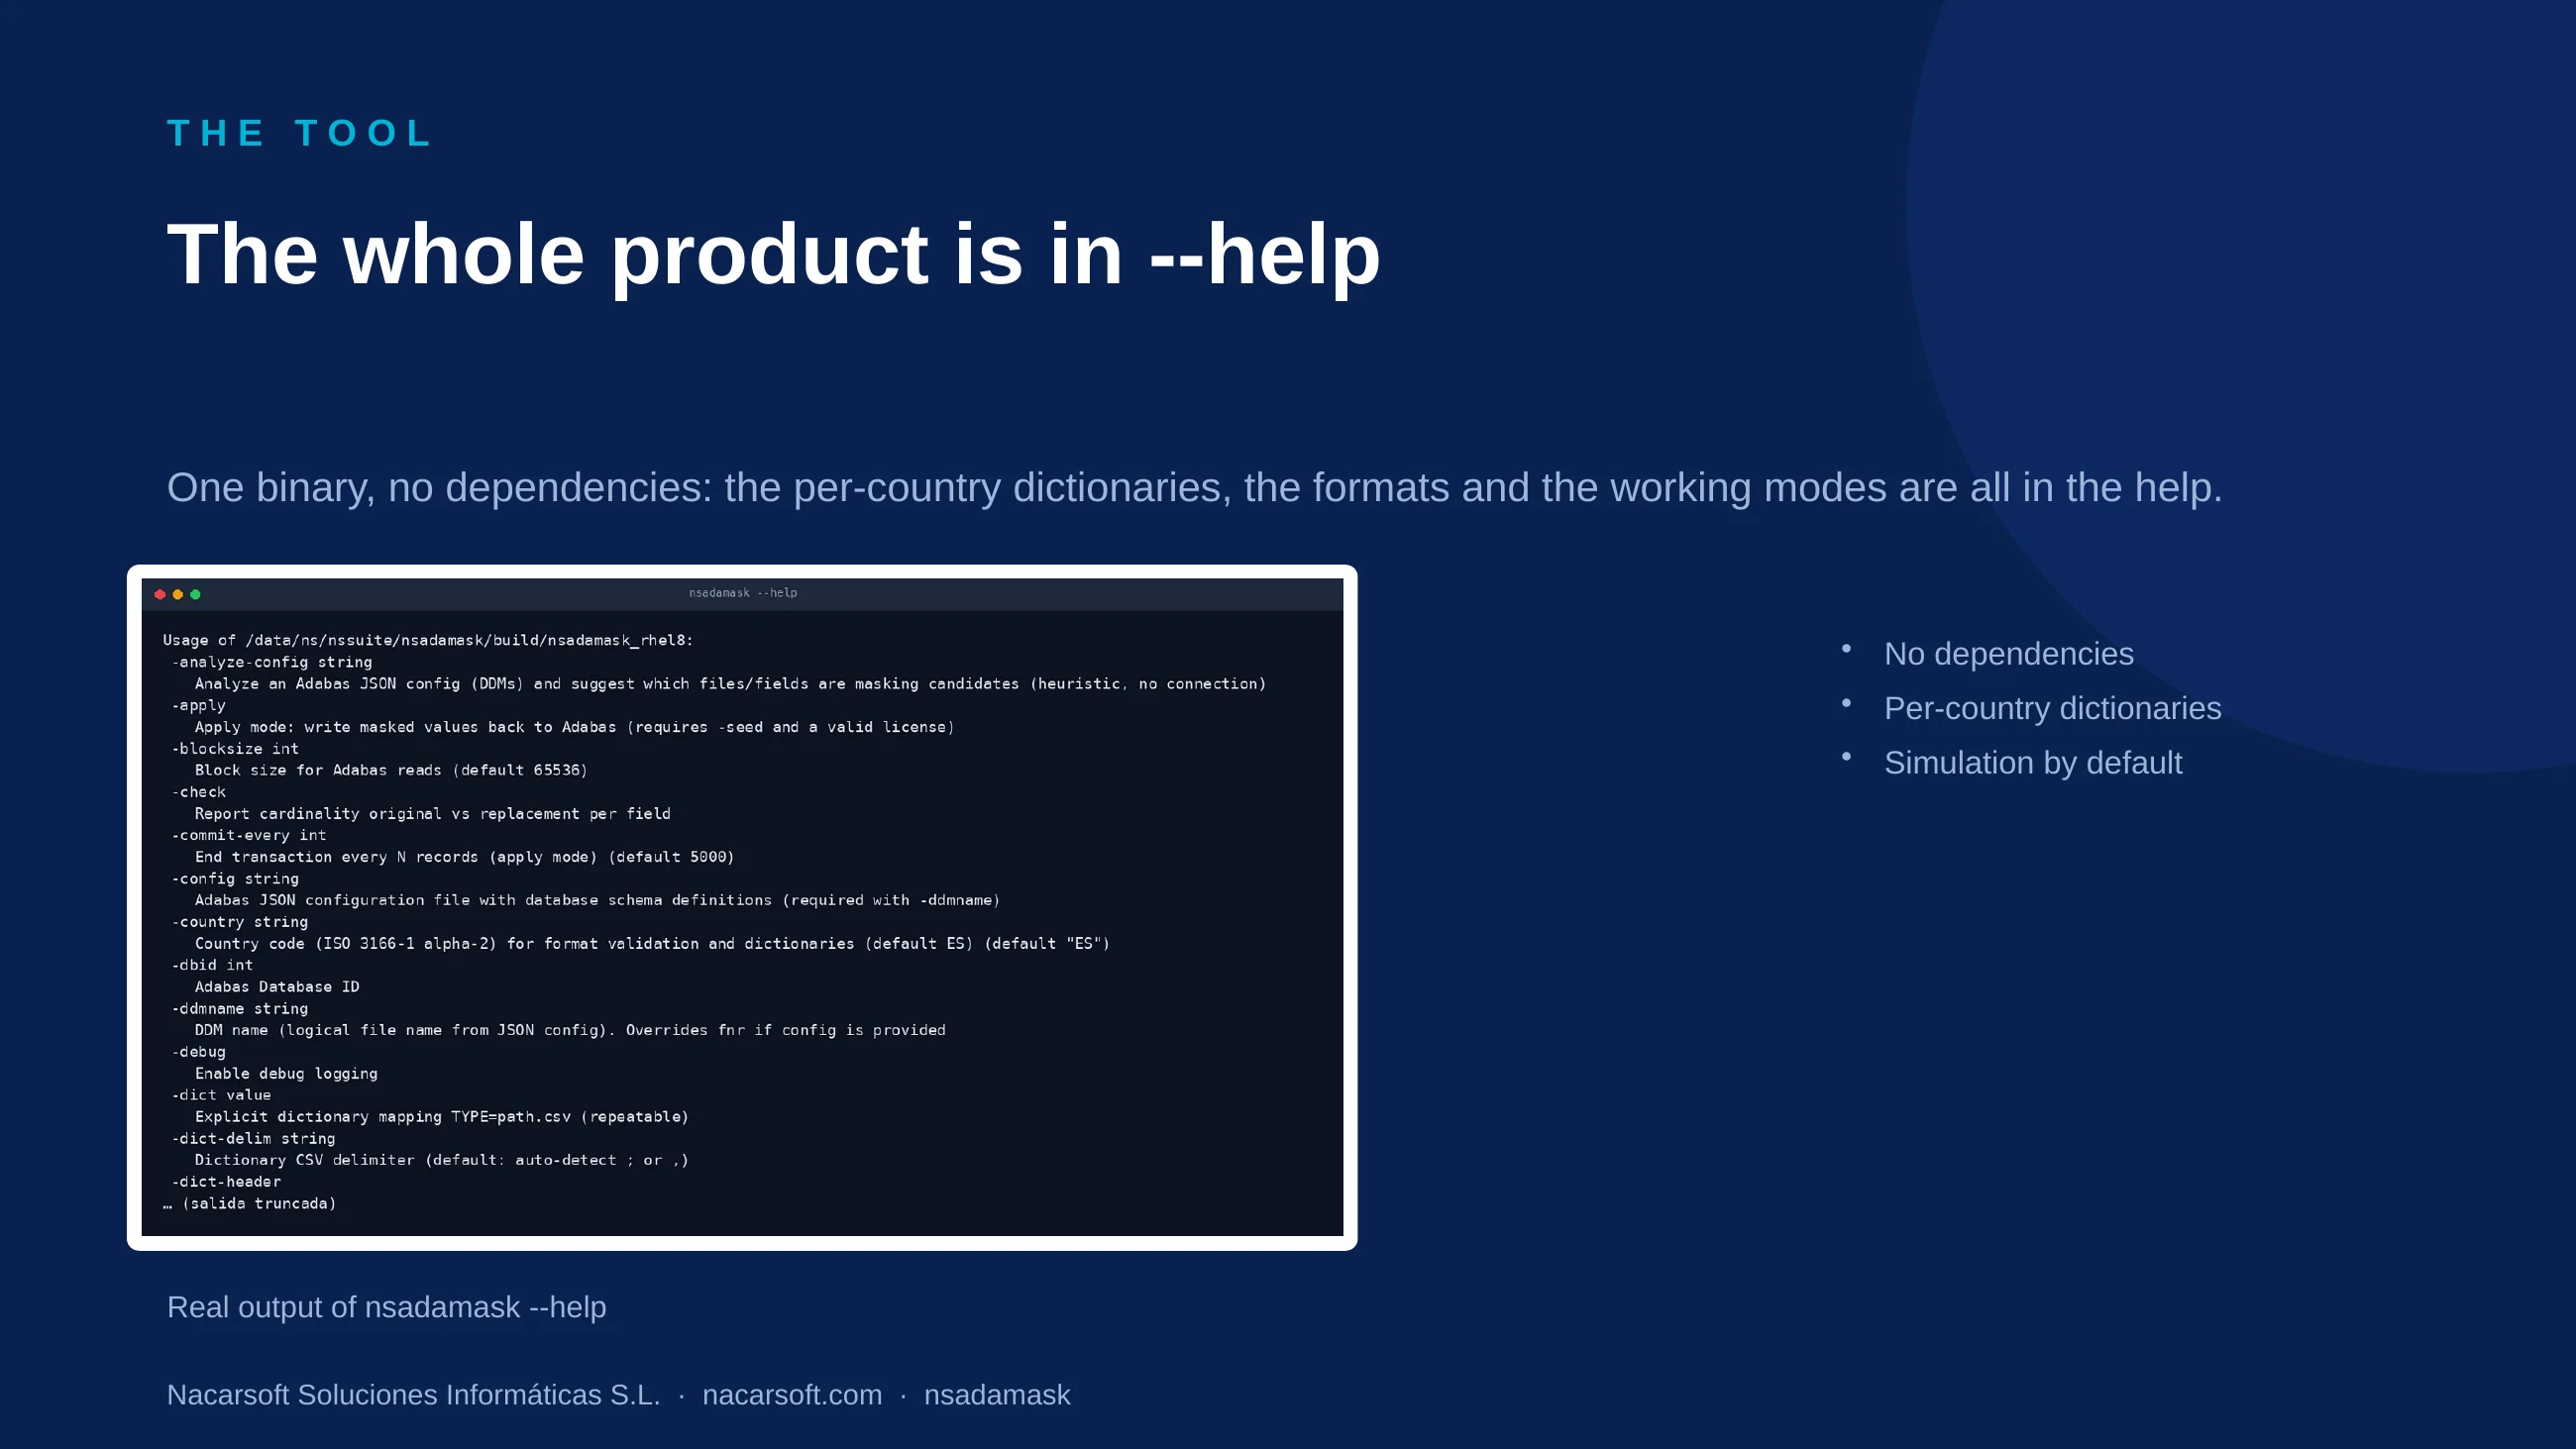The image size is (2576, 1449).
Task: Click the red close dot in terminal
Action: point(160,594)
